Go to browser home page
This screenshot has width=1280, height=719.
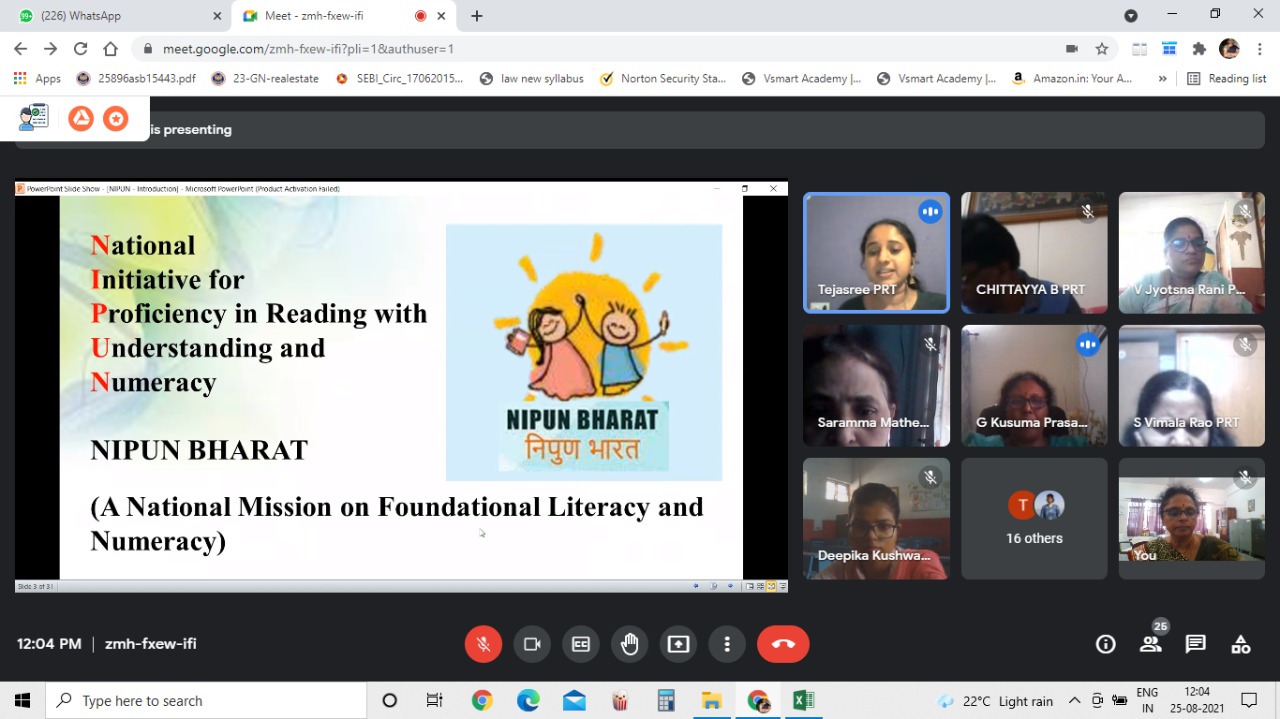coord(111,48)
